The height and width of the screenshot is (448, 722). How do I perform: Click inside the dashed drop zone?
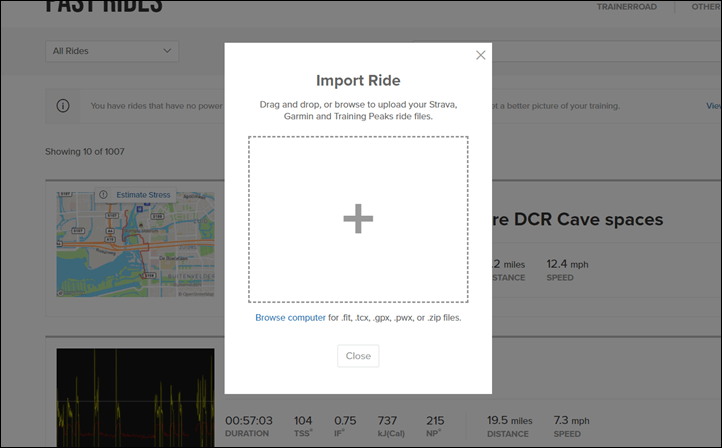(x=358, y=219)
